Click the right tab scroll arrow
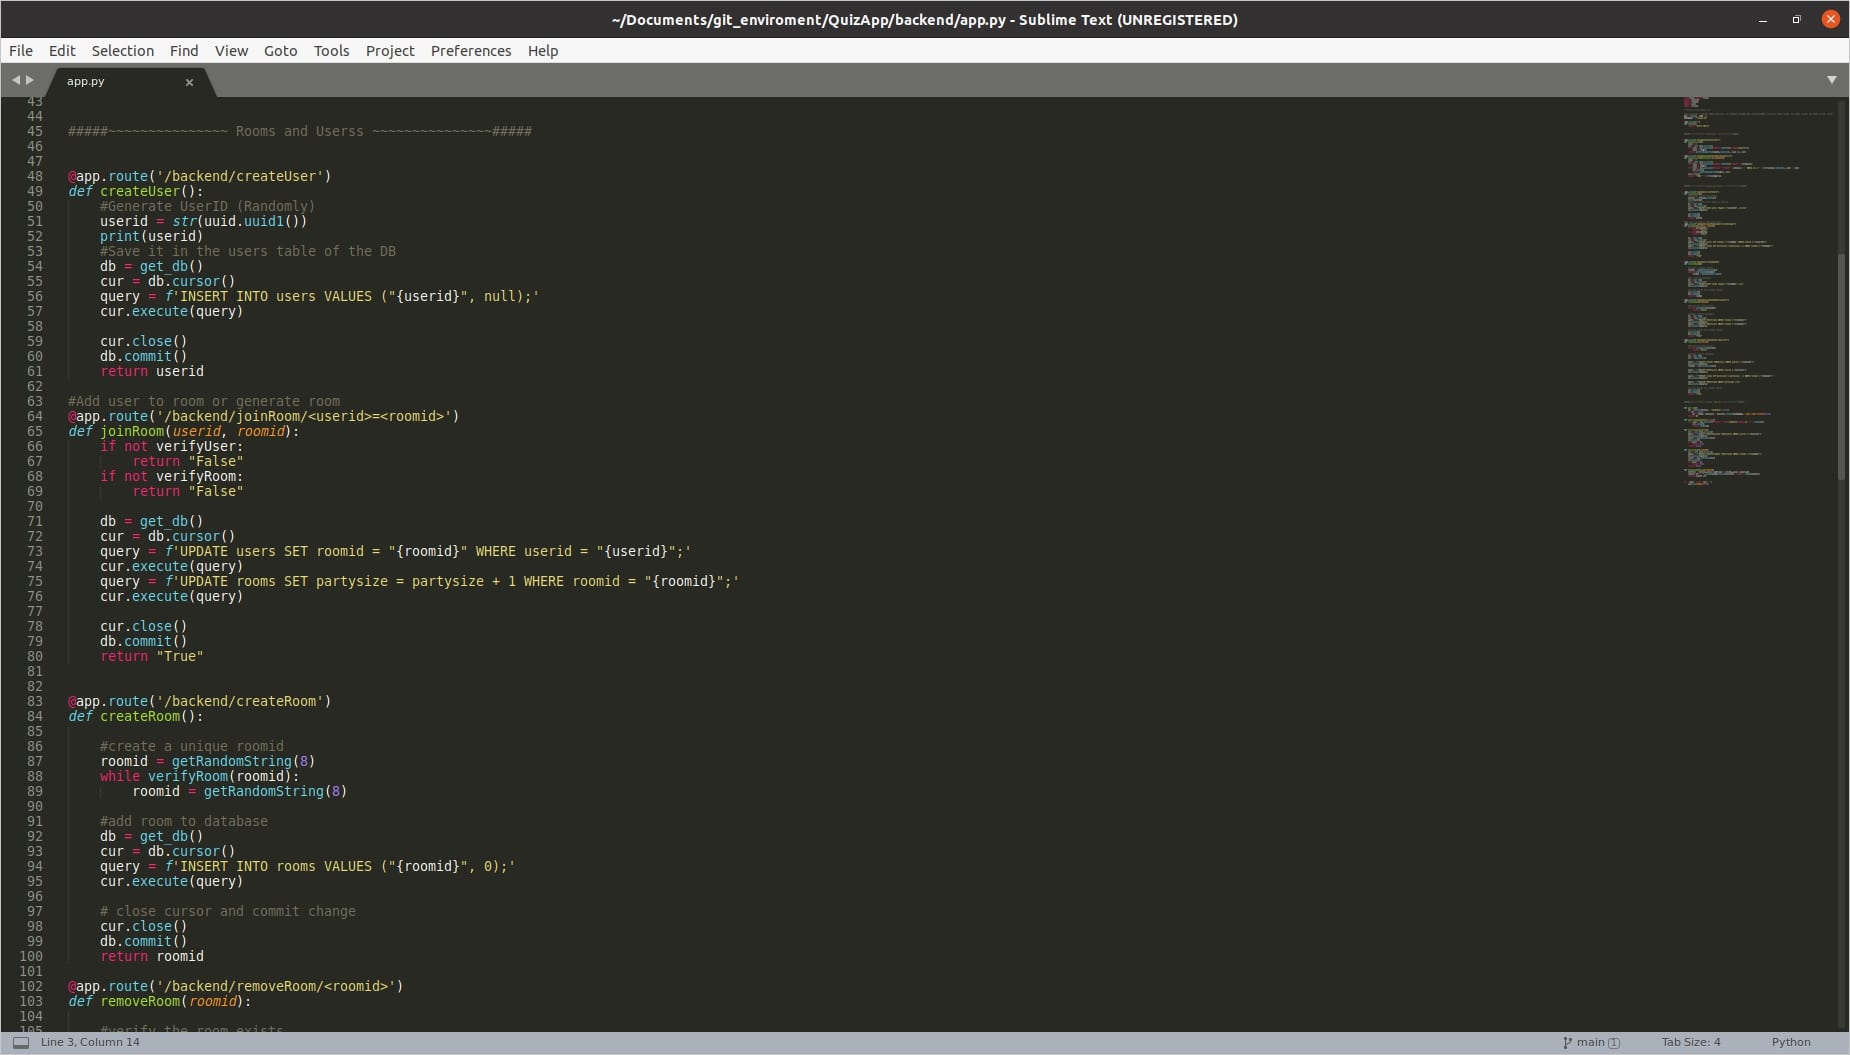 tap(30, 80)
